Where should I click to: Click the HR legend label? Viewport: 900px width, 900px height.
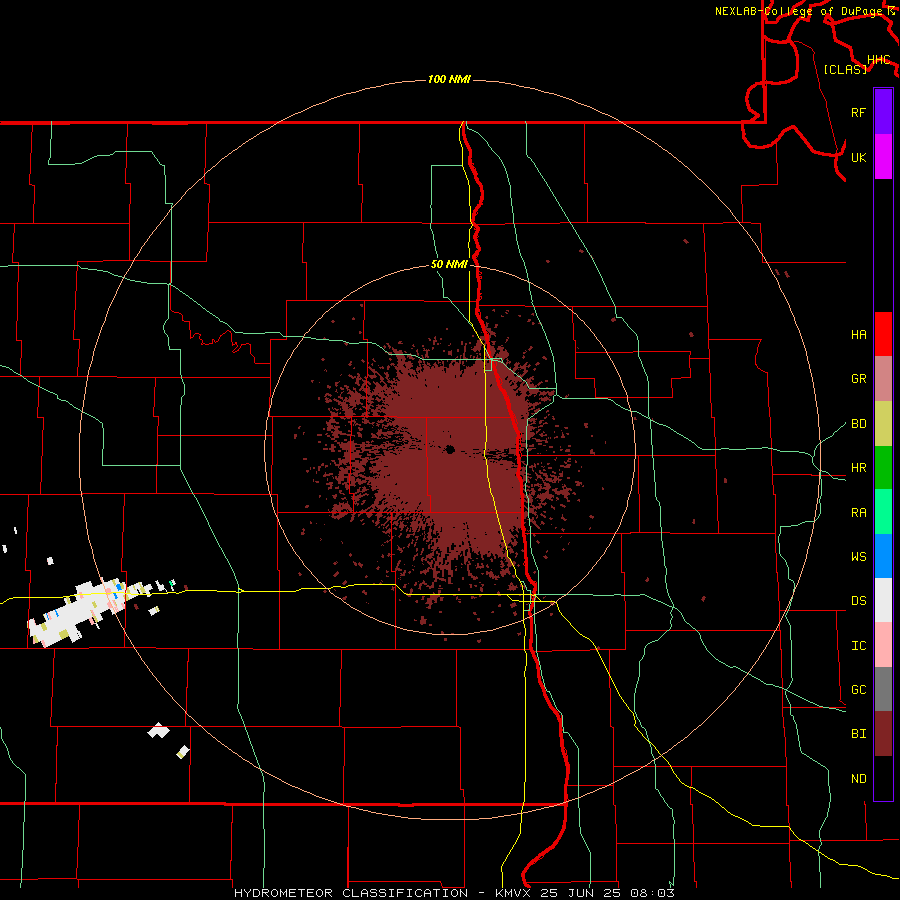pyautogui.click(x=858, y=468)
